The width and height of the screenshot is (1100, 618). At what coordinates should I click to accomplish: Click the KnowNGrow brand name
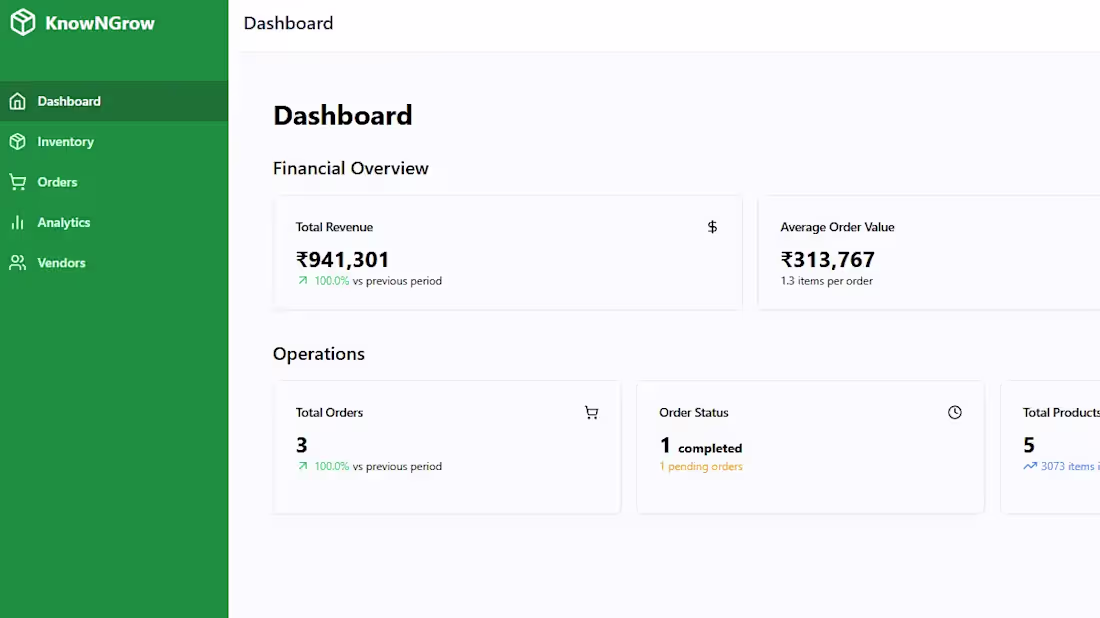100,23
